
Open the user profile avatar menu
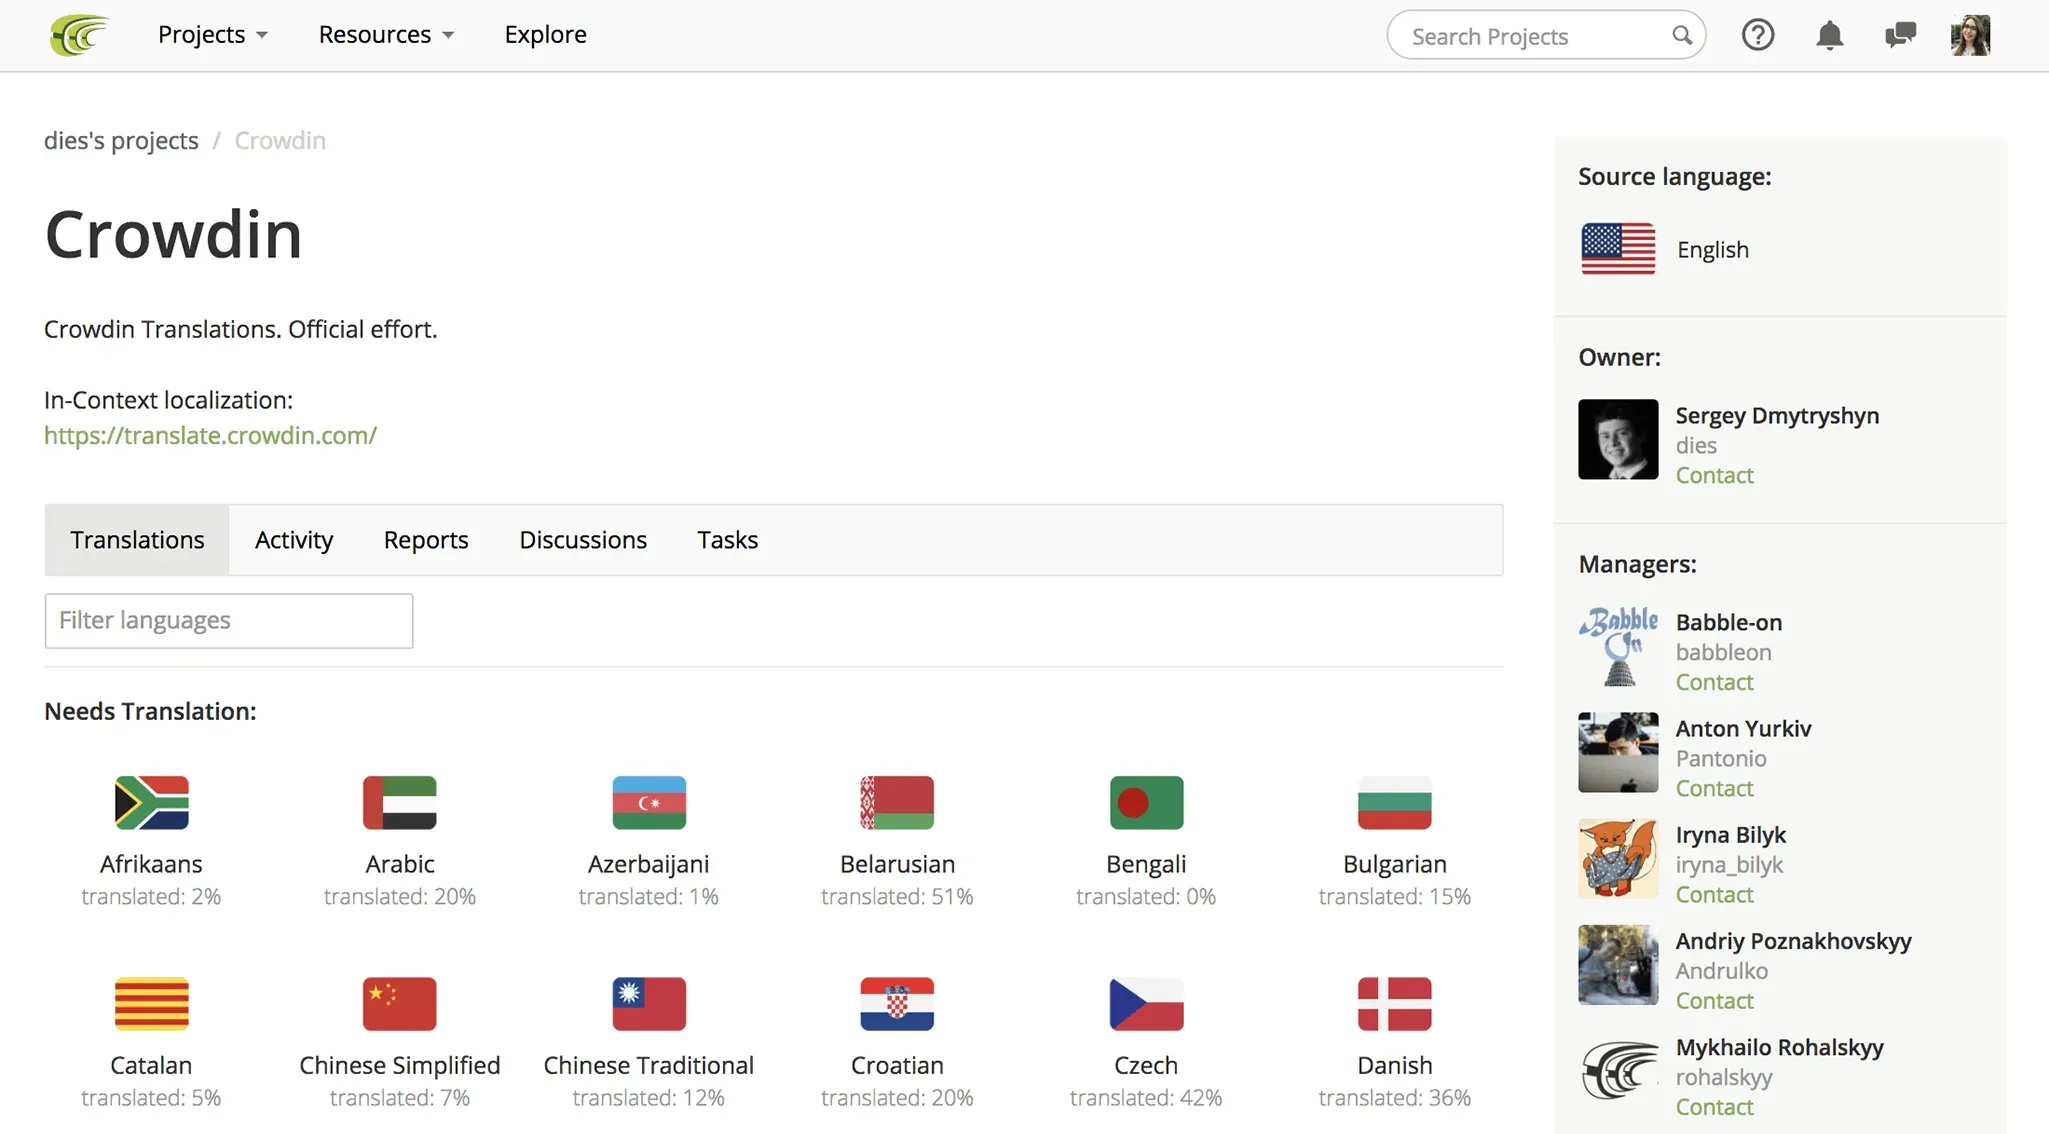click(x=1970, y=35)
